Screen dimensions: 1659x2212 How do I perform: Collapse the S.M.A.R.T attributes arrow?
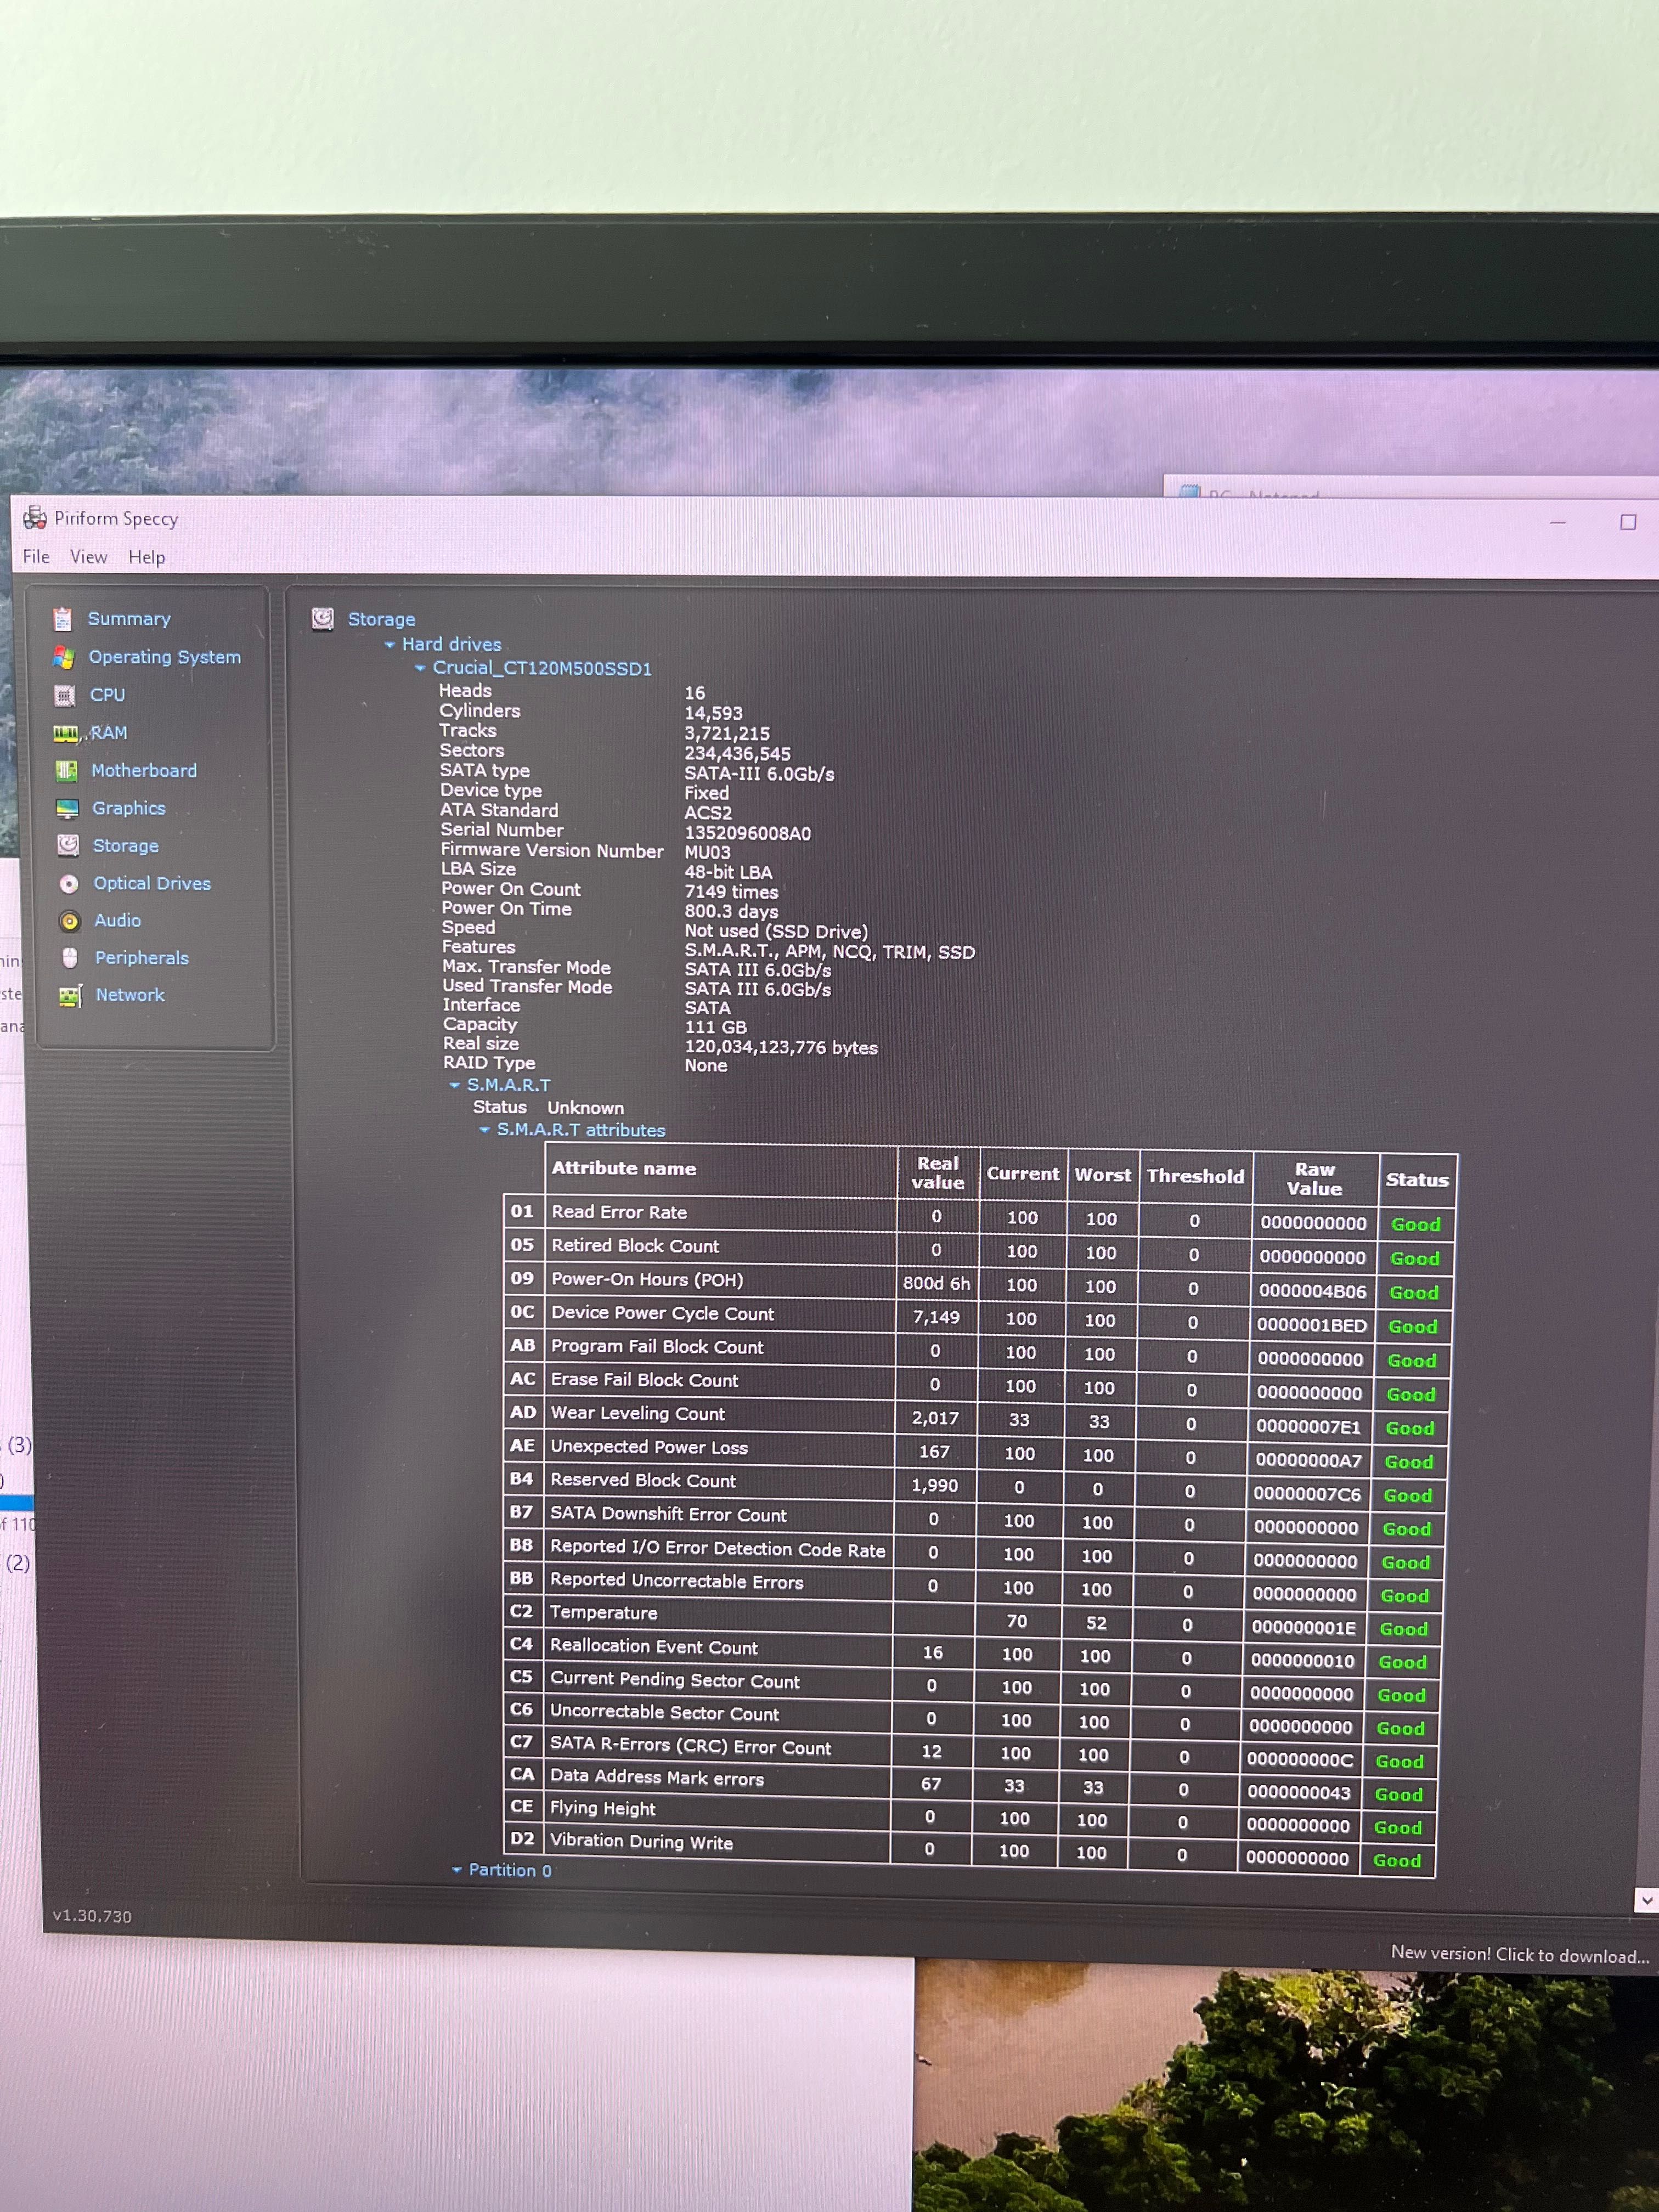pos(485,1130)
